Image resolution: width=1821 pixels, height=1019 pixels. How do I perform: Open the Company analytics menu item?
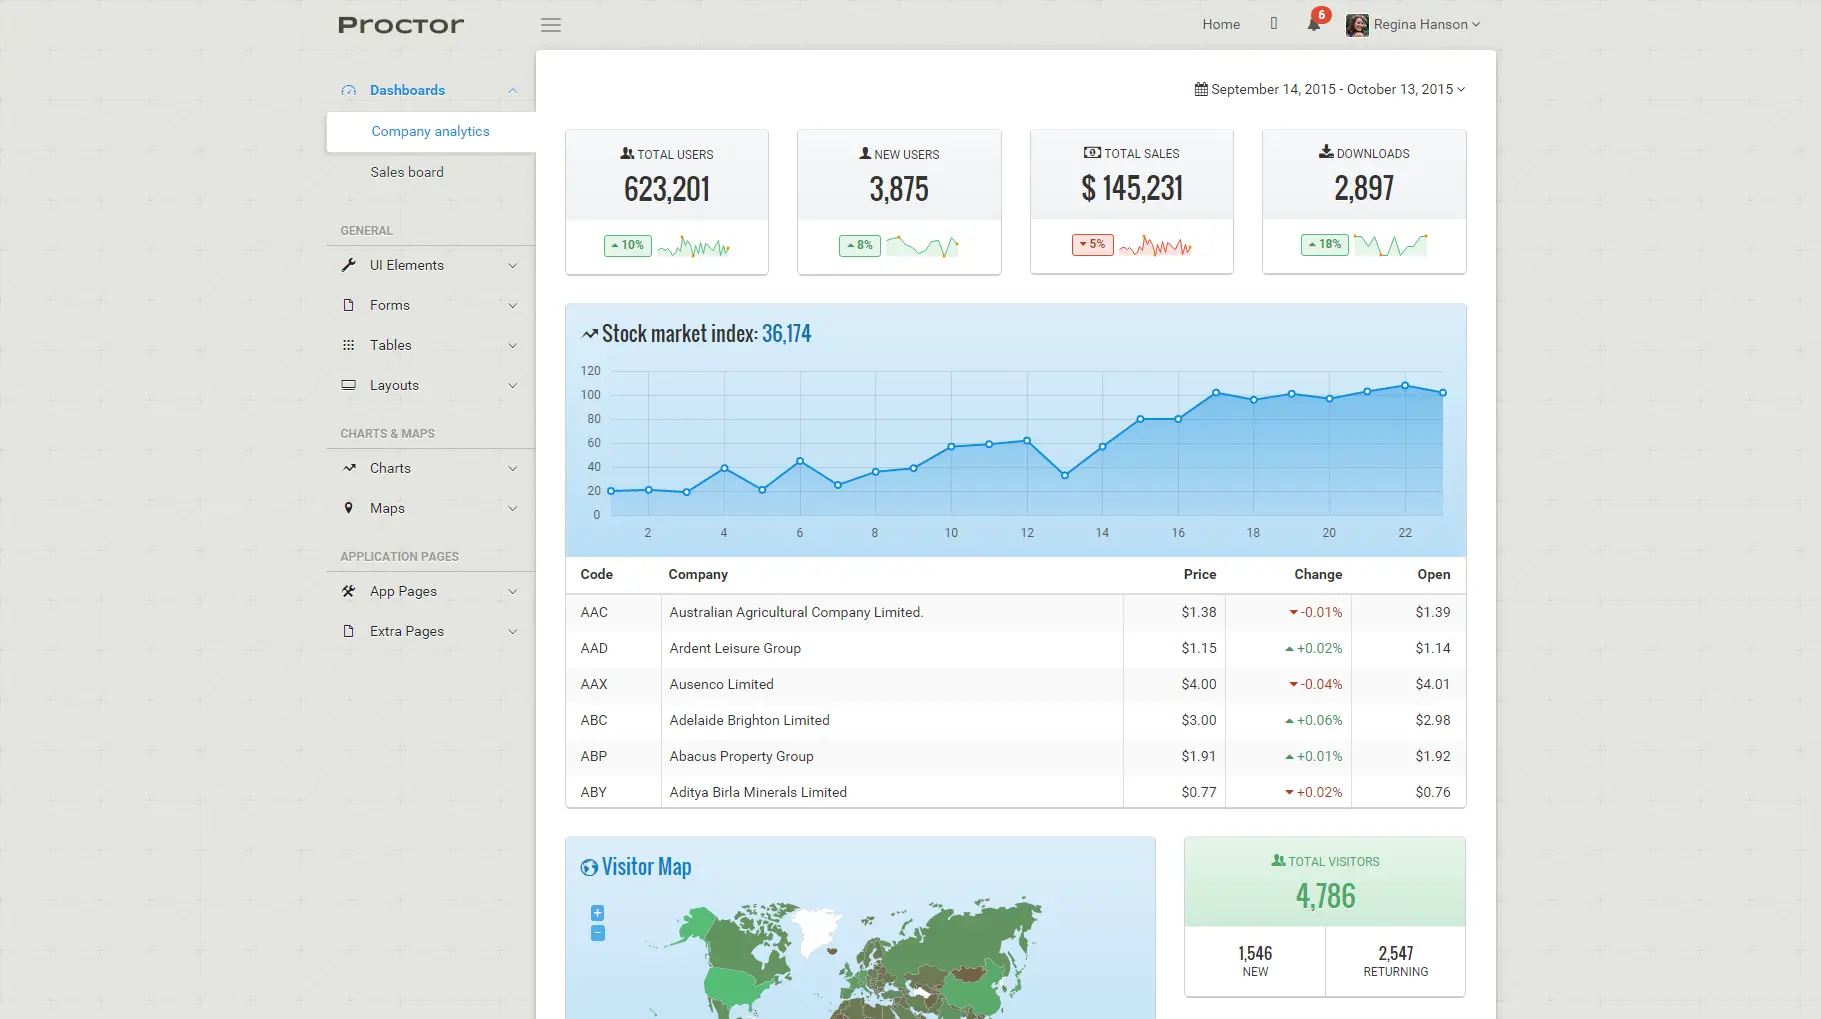pos(430,131)
